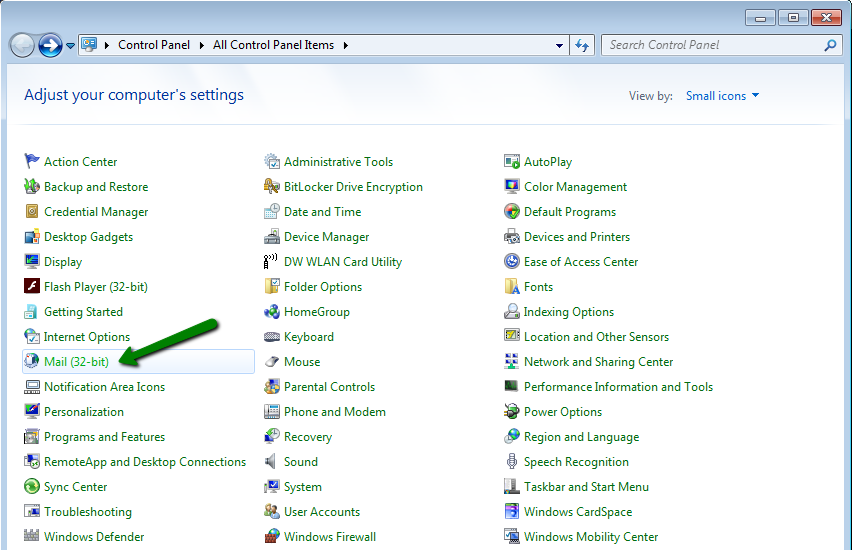This screenshot has width=852, height=550.
Task: Open the Display monitor icon
Action: (x=32, y=261)
